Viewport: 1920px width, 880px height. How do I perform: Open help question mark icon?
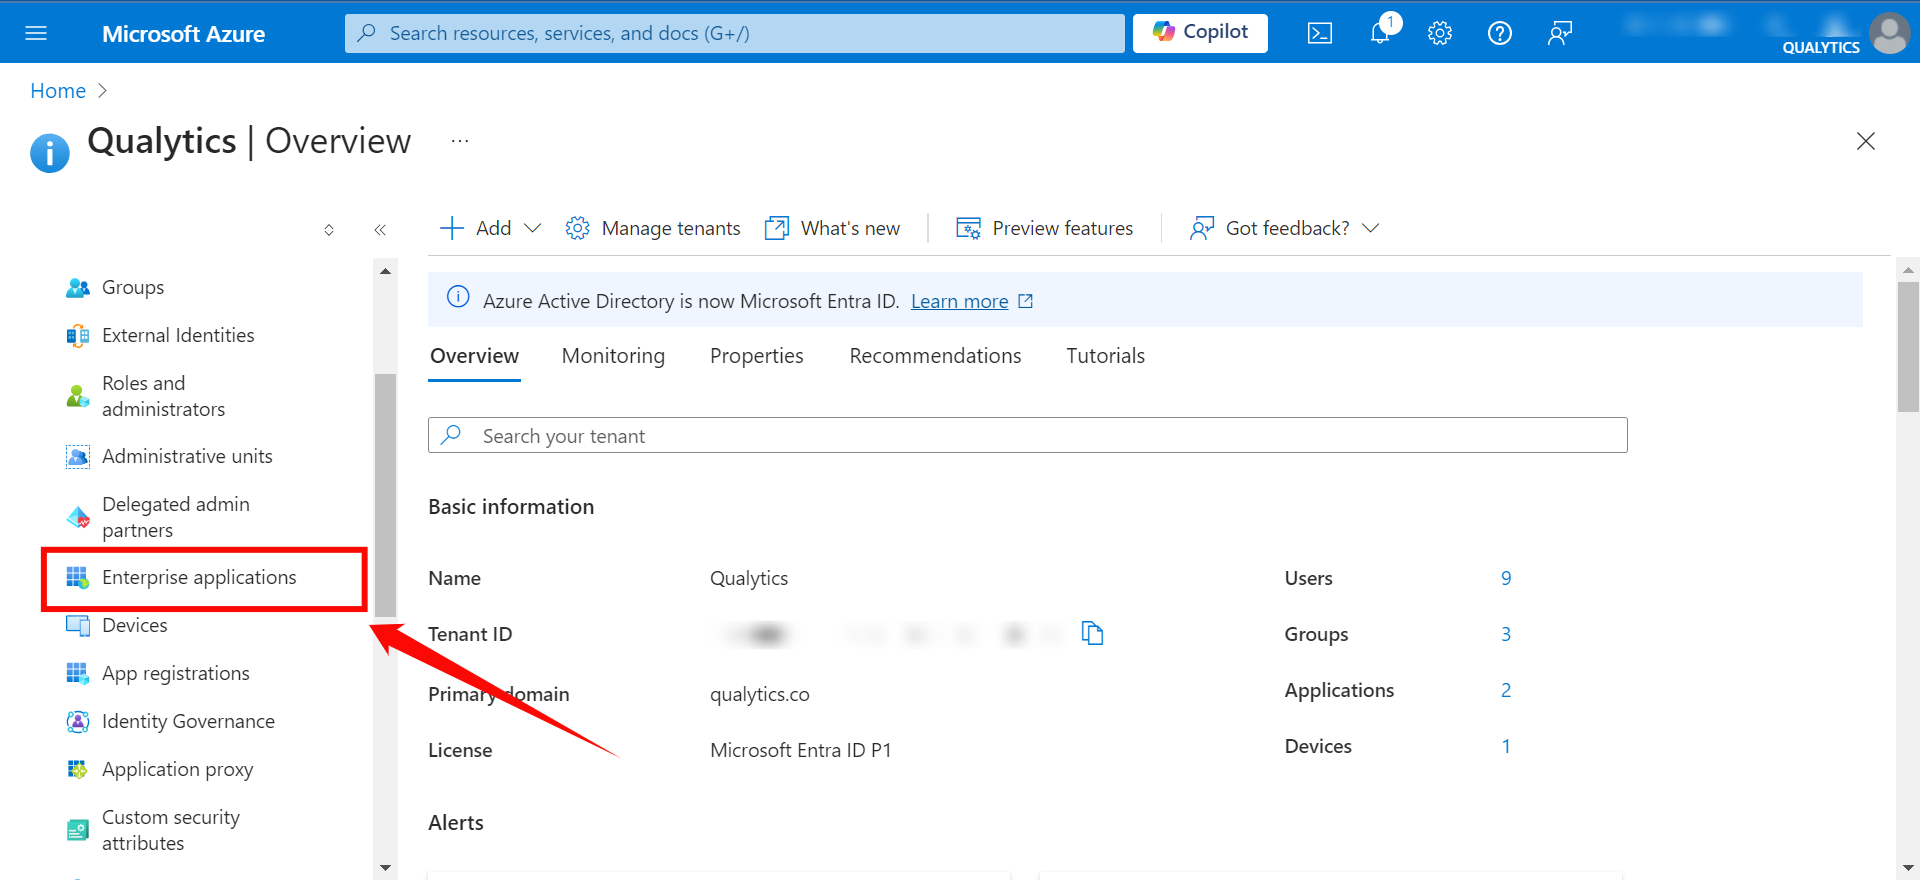pos(1500,33)
